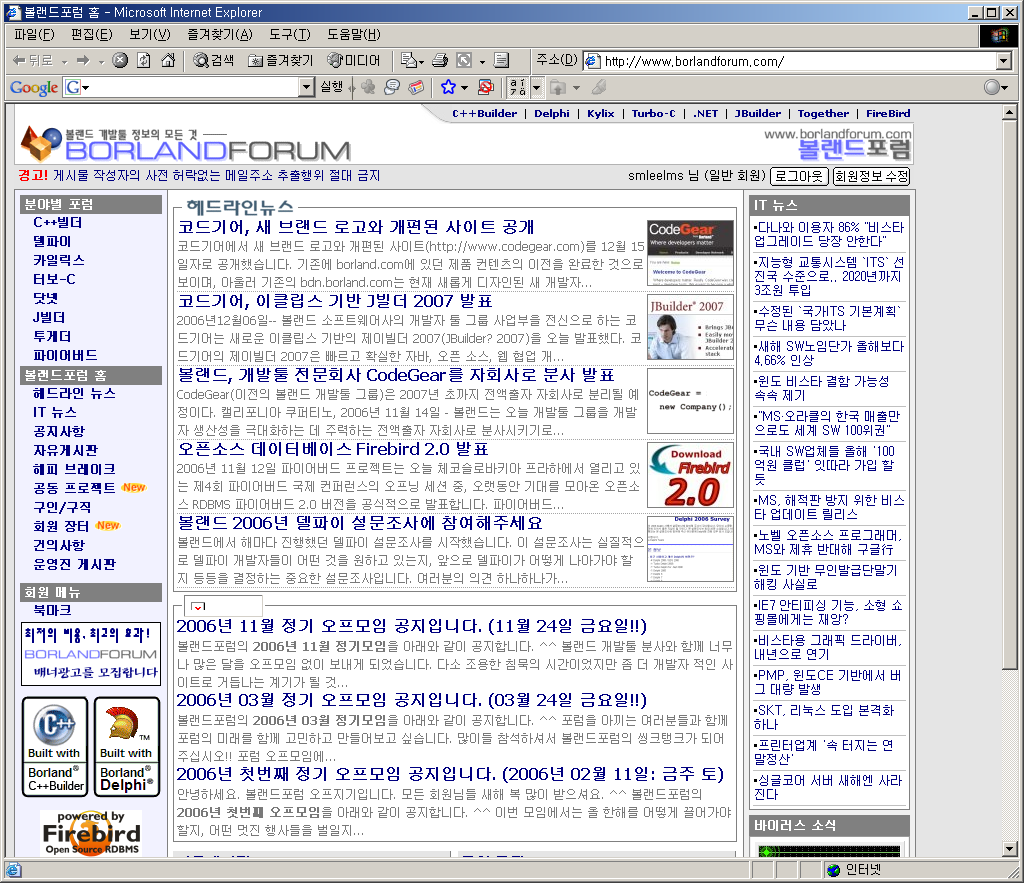Open the 즐겨찾기 (Favorites) toolbar button
This screenshot has width=1024, height=883.
pyautogui.click(x=281, y=61)
